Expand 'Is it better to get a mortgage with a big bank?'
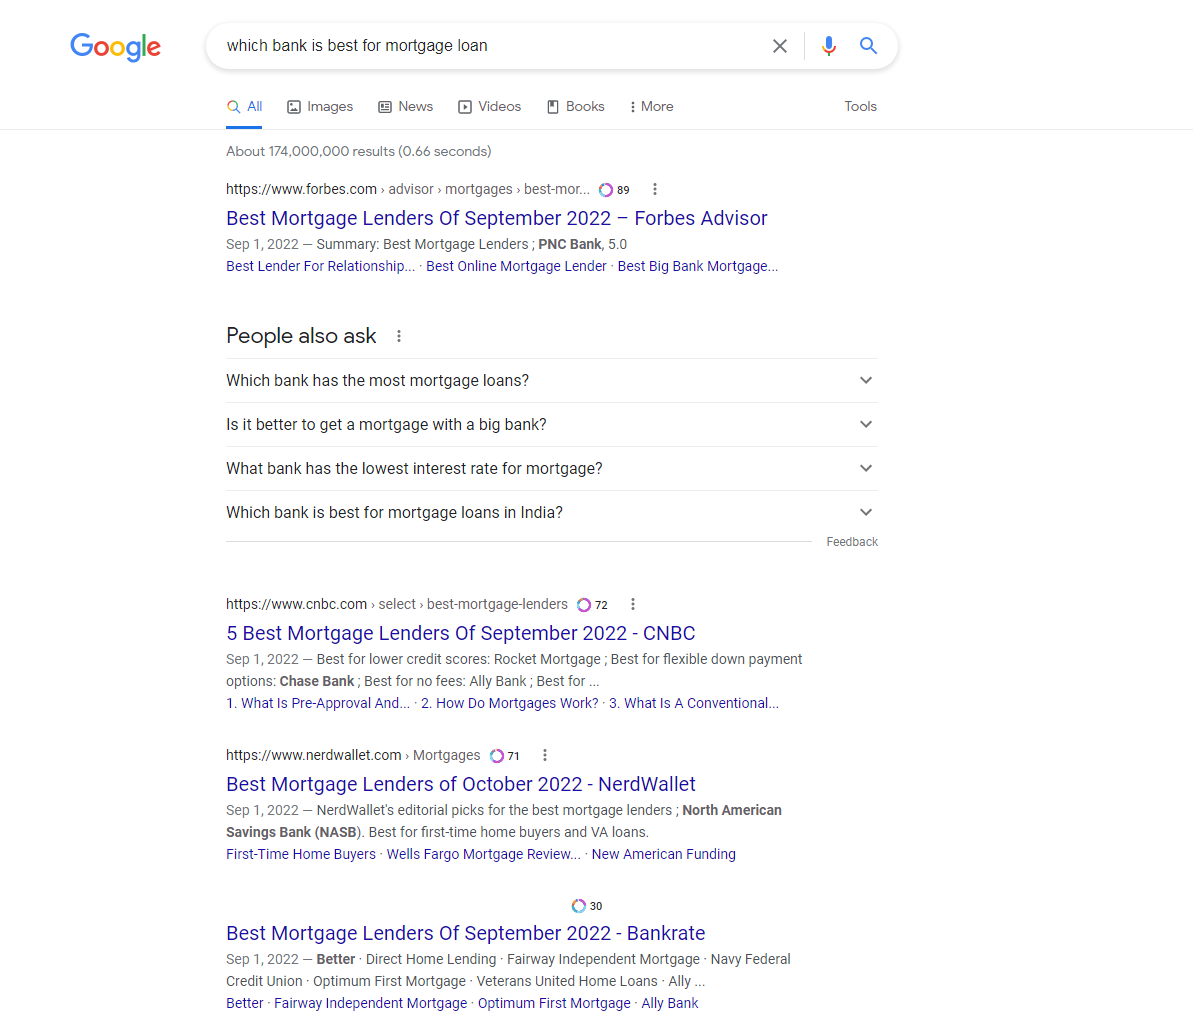Image resolution: width=1193 pixels, height=1024 pixels. click(x=552, y=425)
